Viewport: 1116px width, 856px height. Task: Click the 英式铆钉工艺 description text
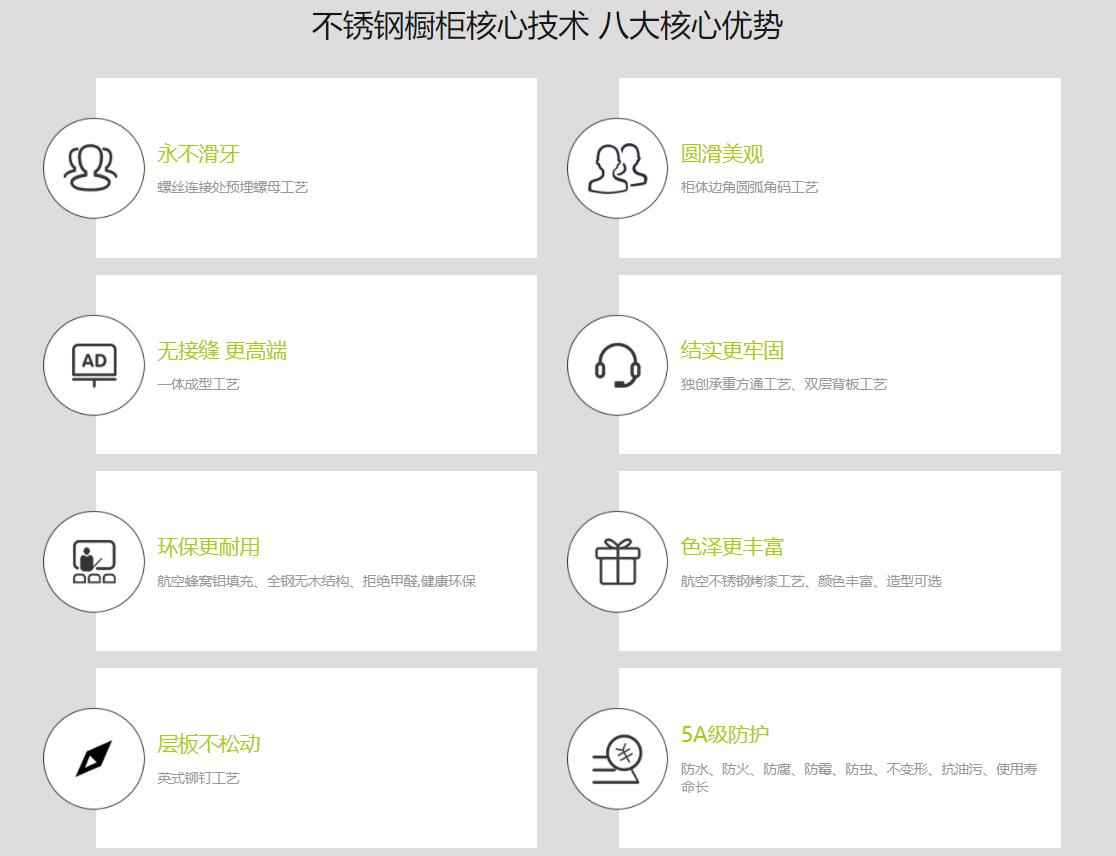(198, 778)
